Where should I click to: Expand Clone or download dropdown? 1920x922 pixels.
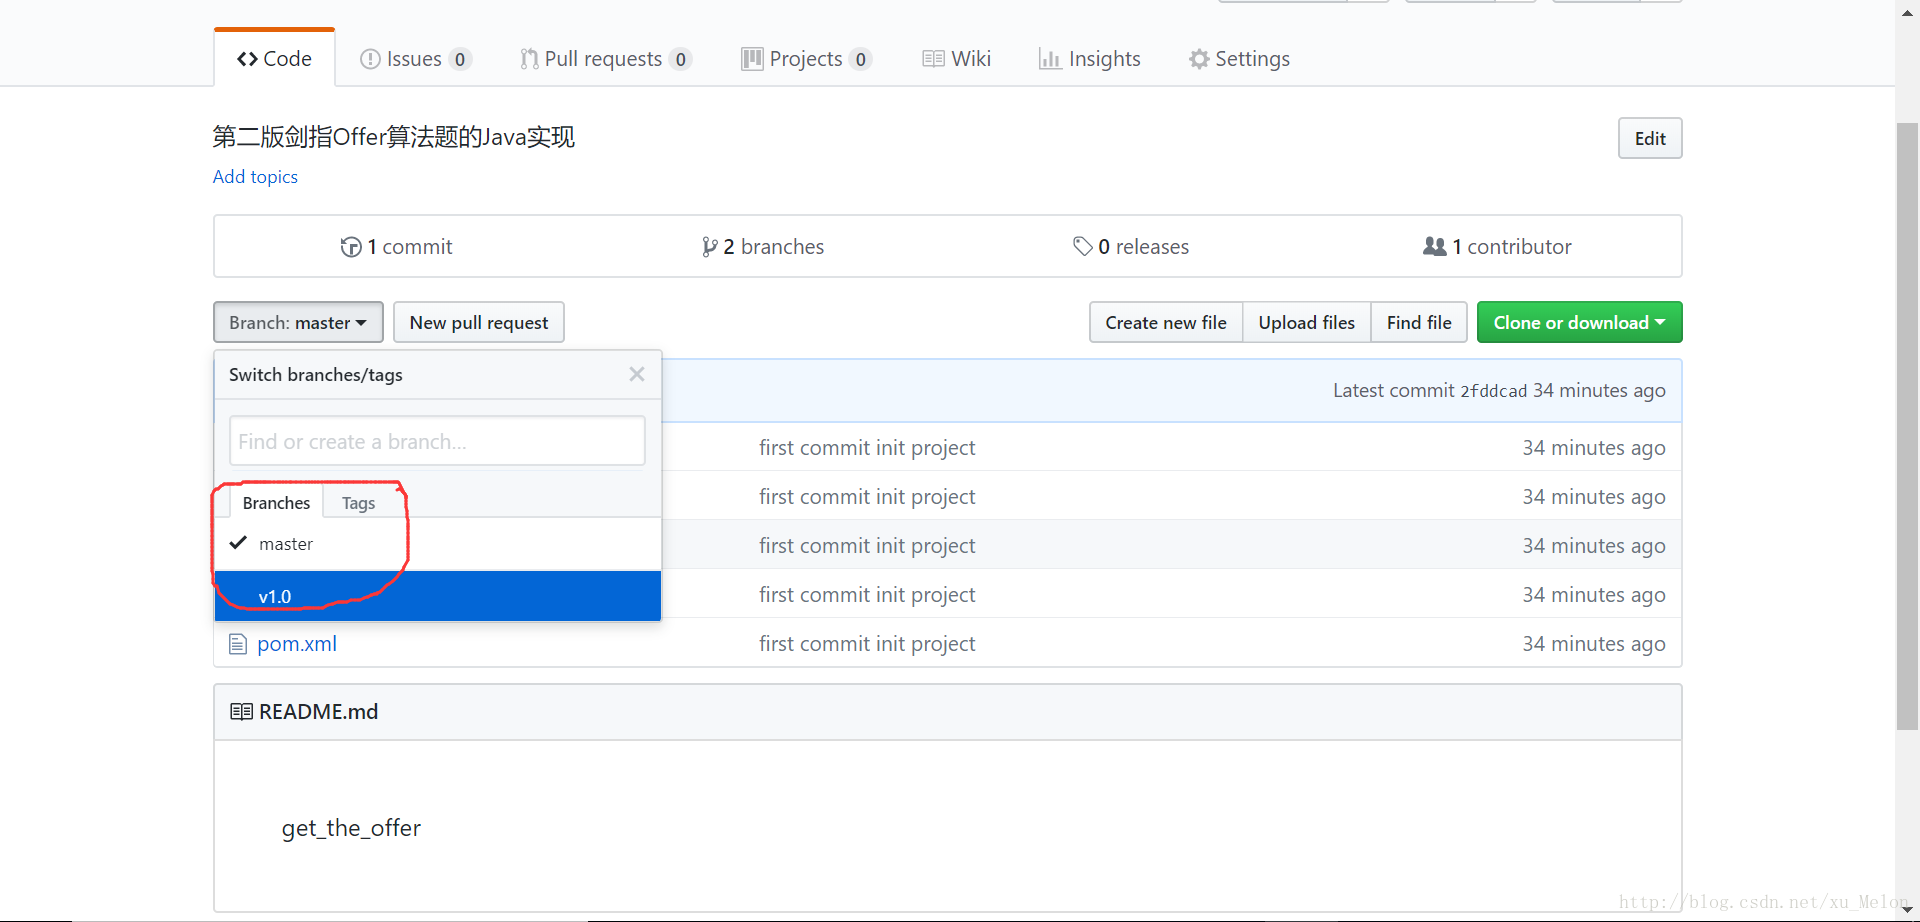click(x=1580, y=322)
